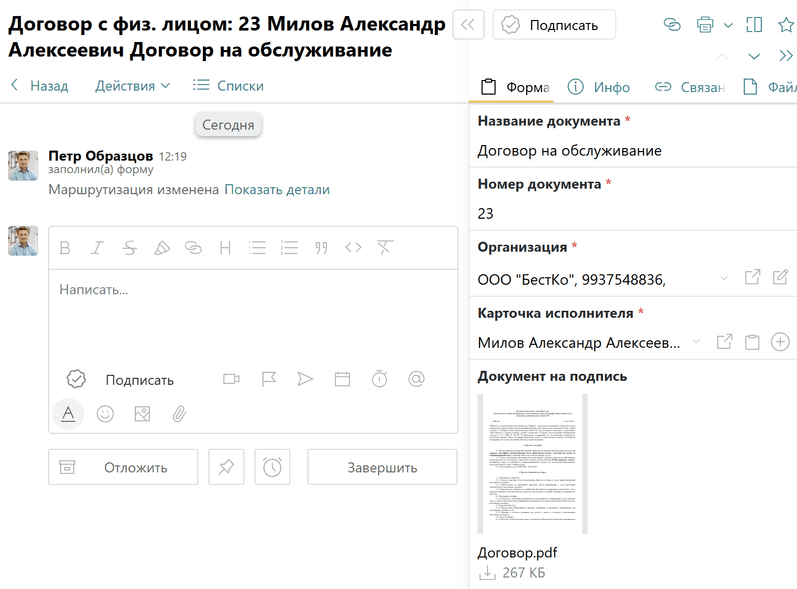This screenshot has height=589, width=797.
Task: Open the Списки menu
Action: coord(228,86)
